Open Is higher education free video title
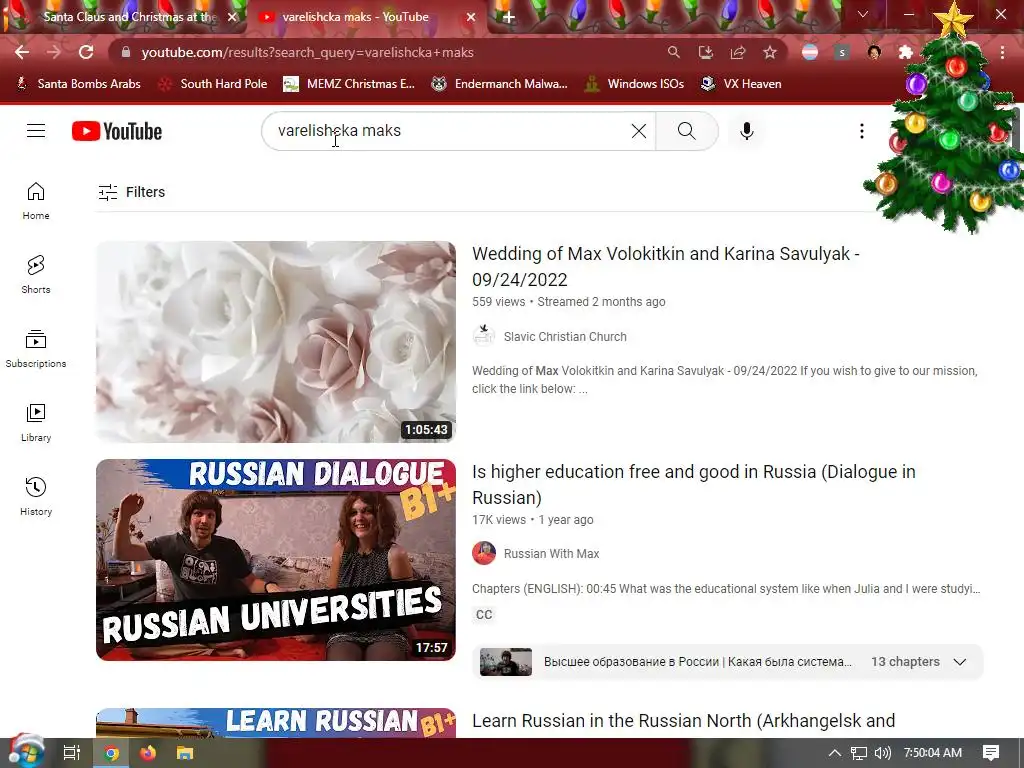Viewport: 1024px width, 768px height. [694, 485]
